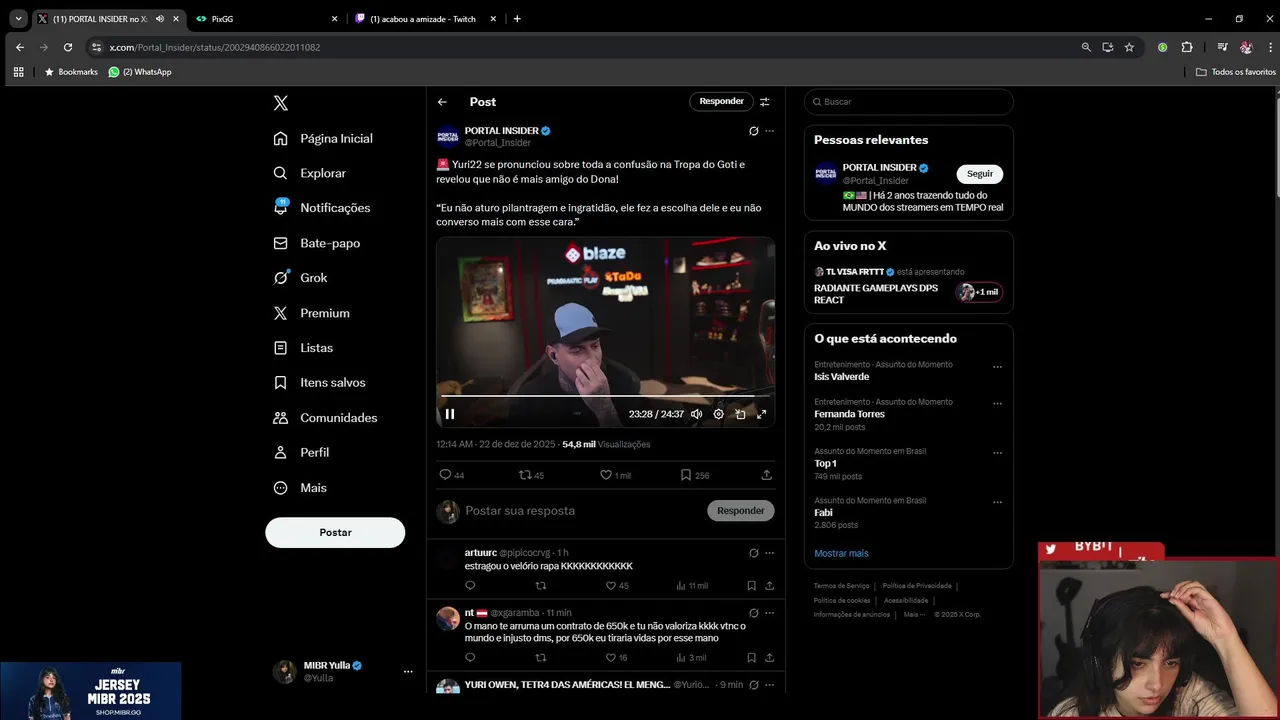The width and height of the screenshot is (1280, 720).
Task: Bookmark artuurc's reply
Action: 751,585
